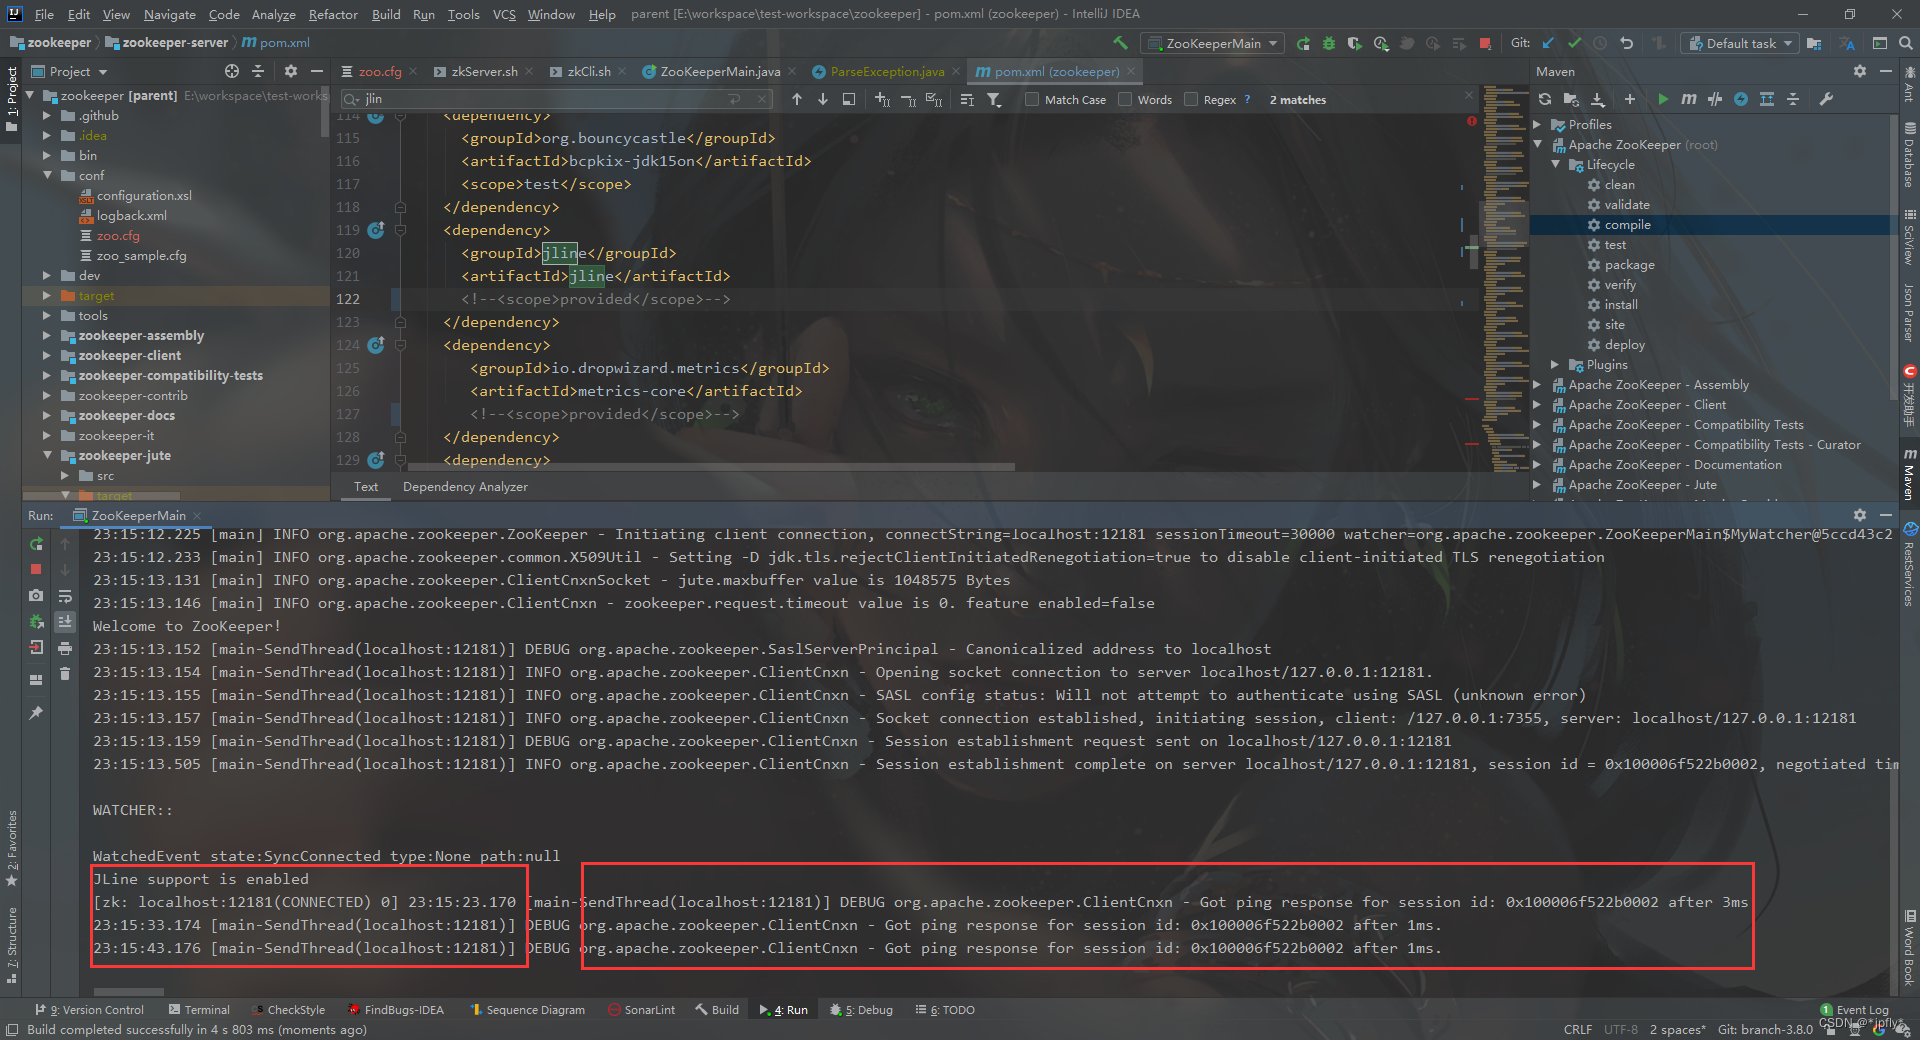Click the editor horizontal scrollbar
Screen dimensions: 1920x1040
tap(714, 467)
